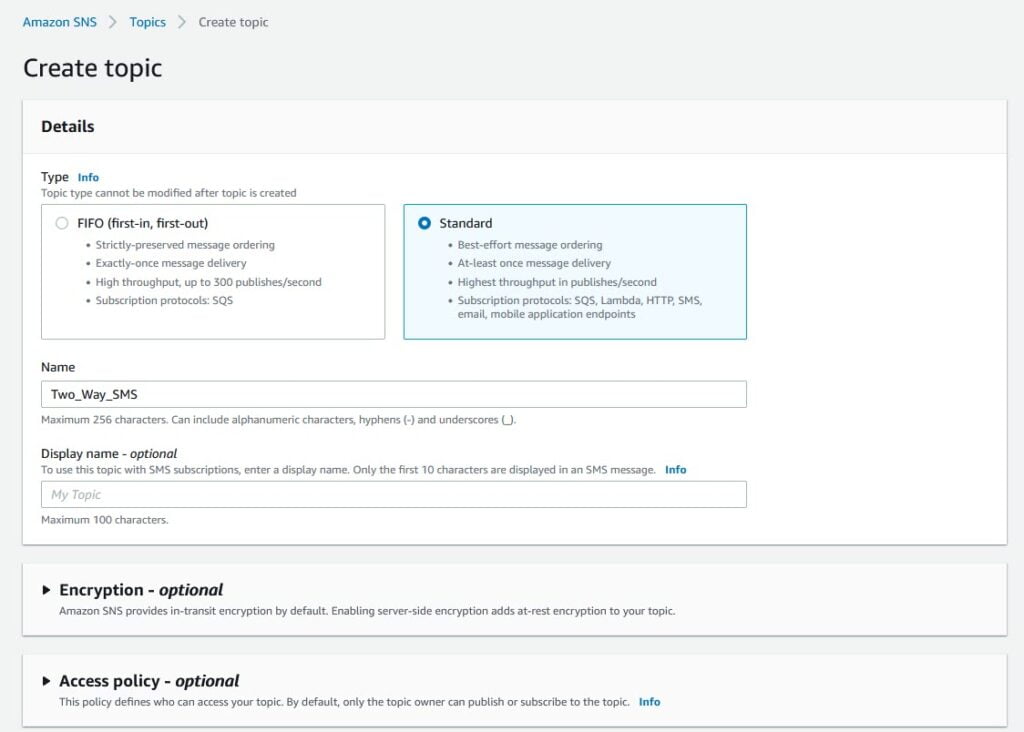Click the Create topic breadcrumb text

tap(233, 22)
